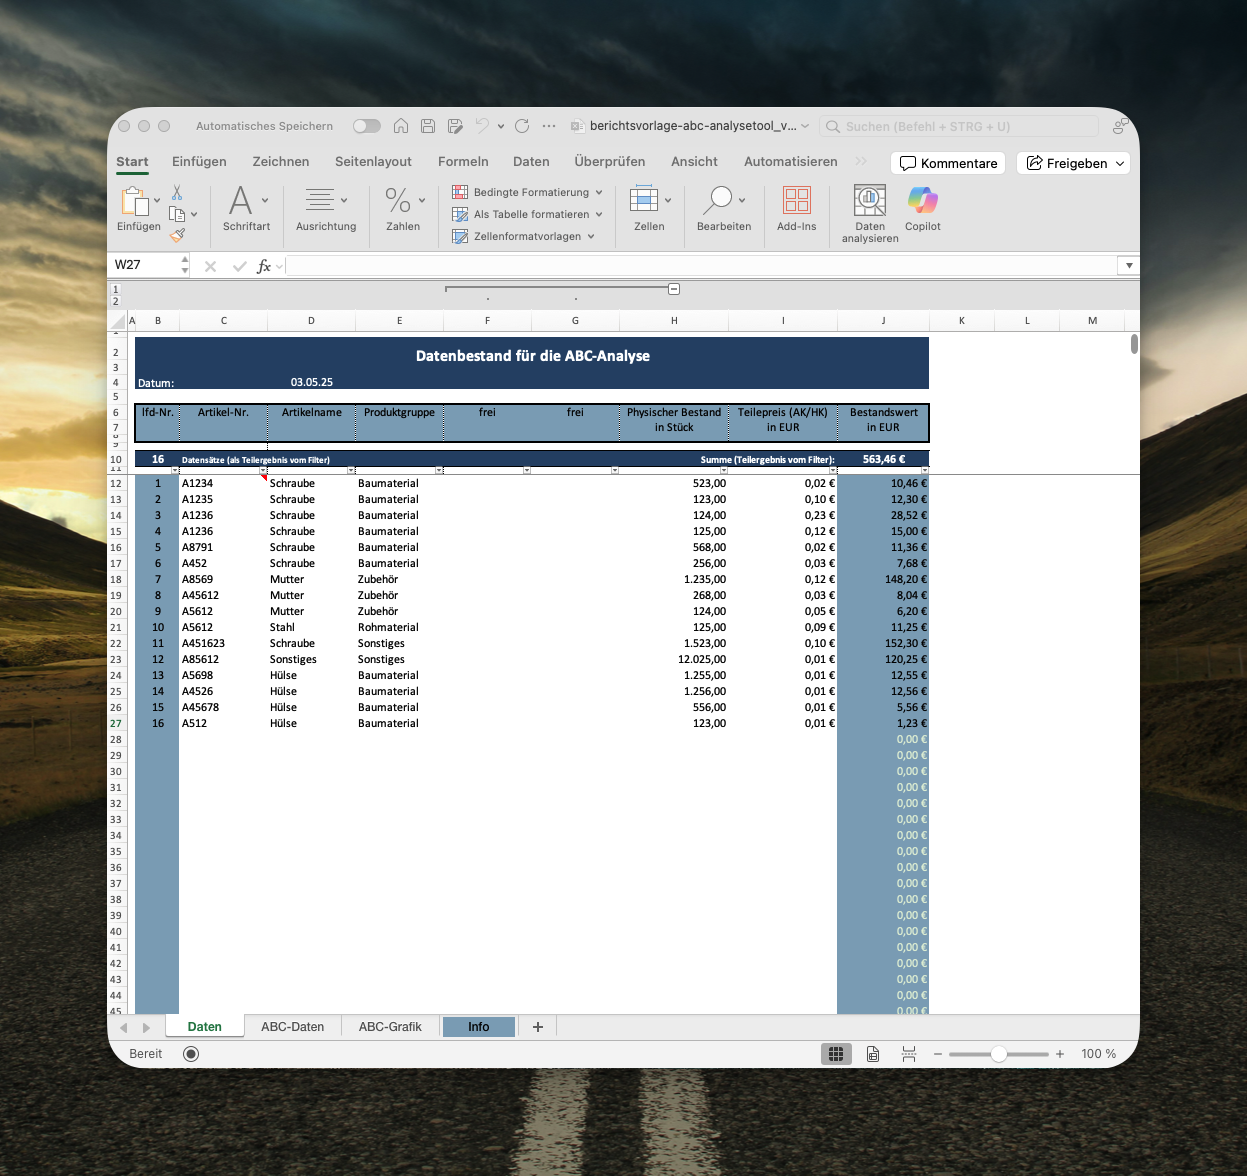The width and height of the screenshot is (1247, 1176).
Task: Open filter dropdown for Bestandswert column
Action: coord(925,470)
